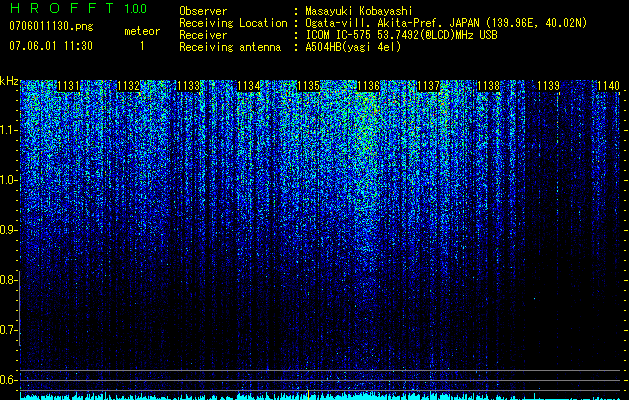Image resolution: width=629 pixels, height=400 pixels.
Task: Click the HROFFT program title
Action: point(62,8)
